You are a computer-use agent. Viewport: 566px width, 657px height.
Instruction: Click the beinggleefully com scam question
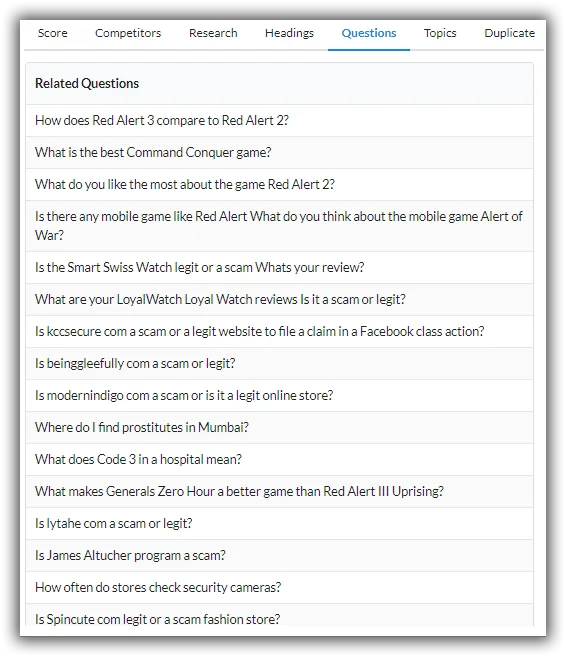pyautogui.click(x=279, y=363)
